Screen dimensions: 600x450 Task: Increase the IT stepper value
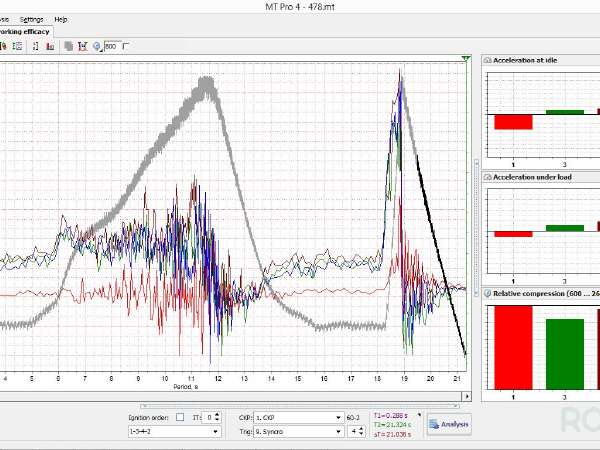[x=217, y=415]
